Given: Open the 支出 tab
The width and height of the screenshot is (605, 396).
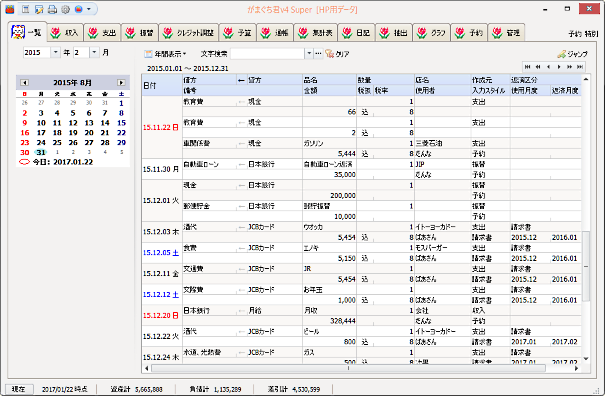Looking at the screenshot, I should [103, 33].
